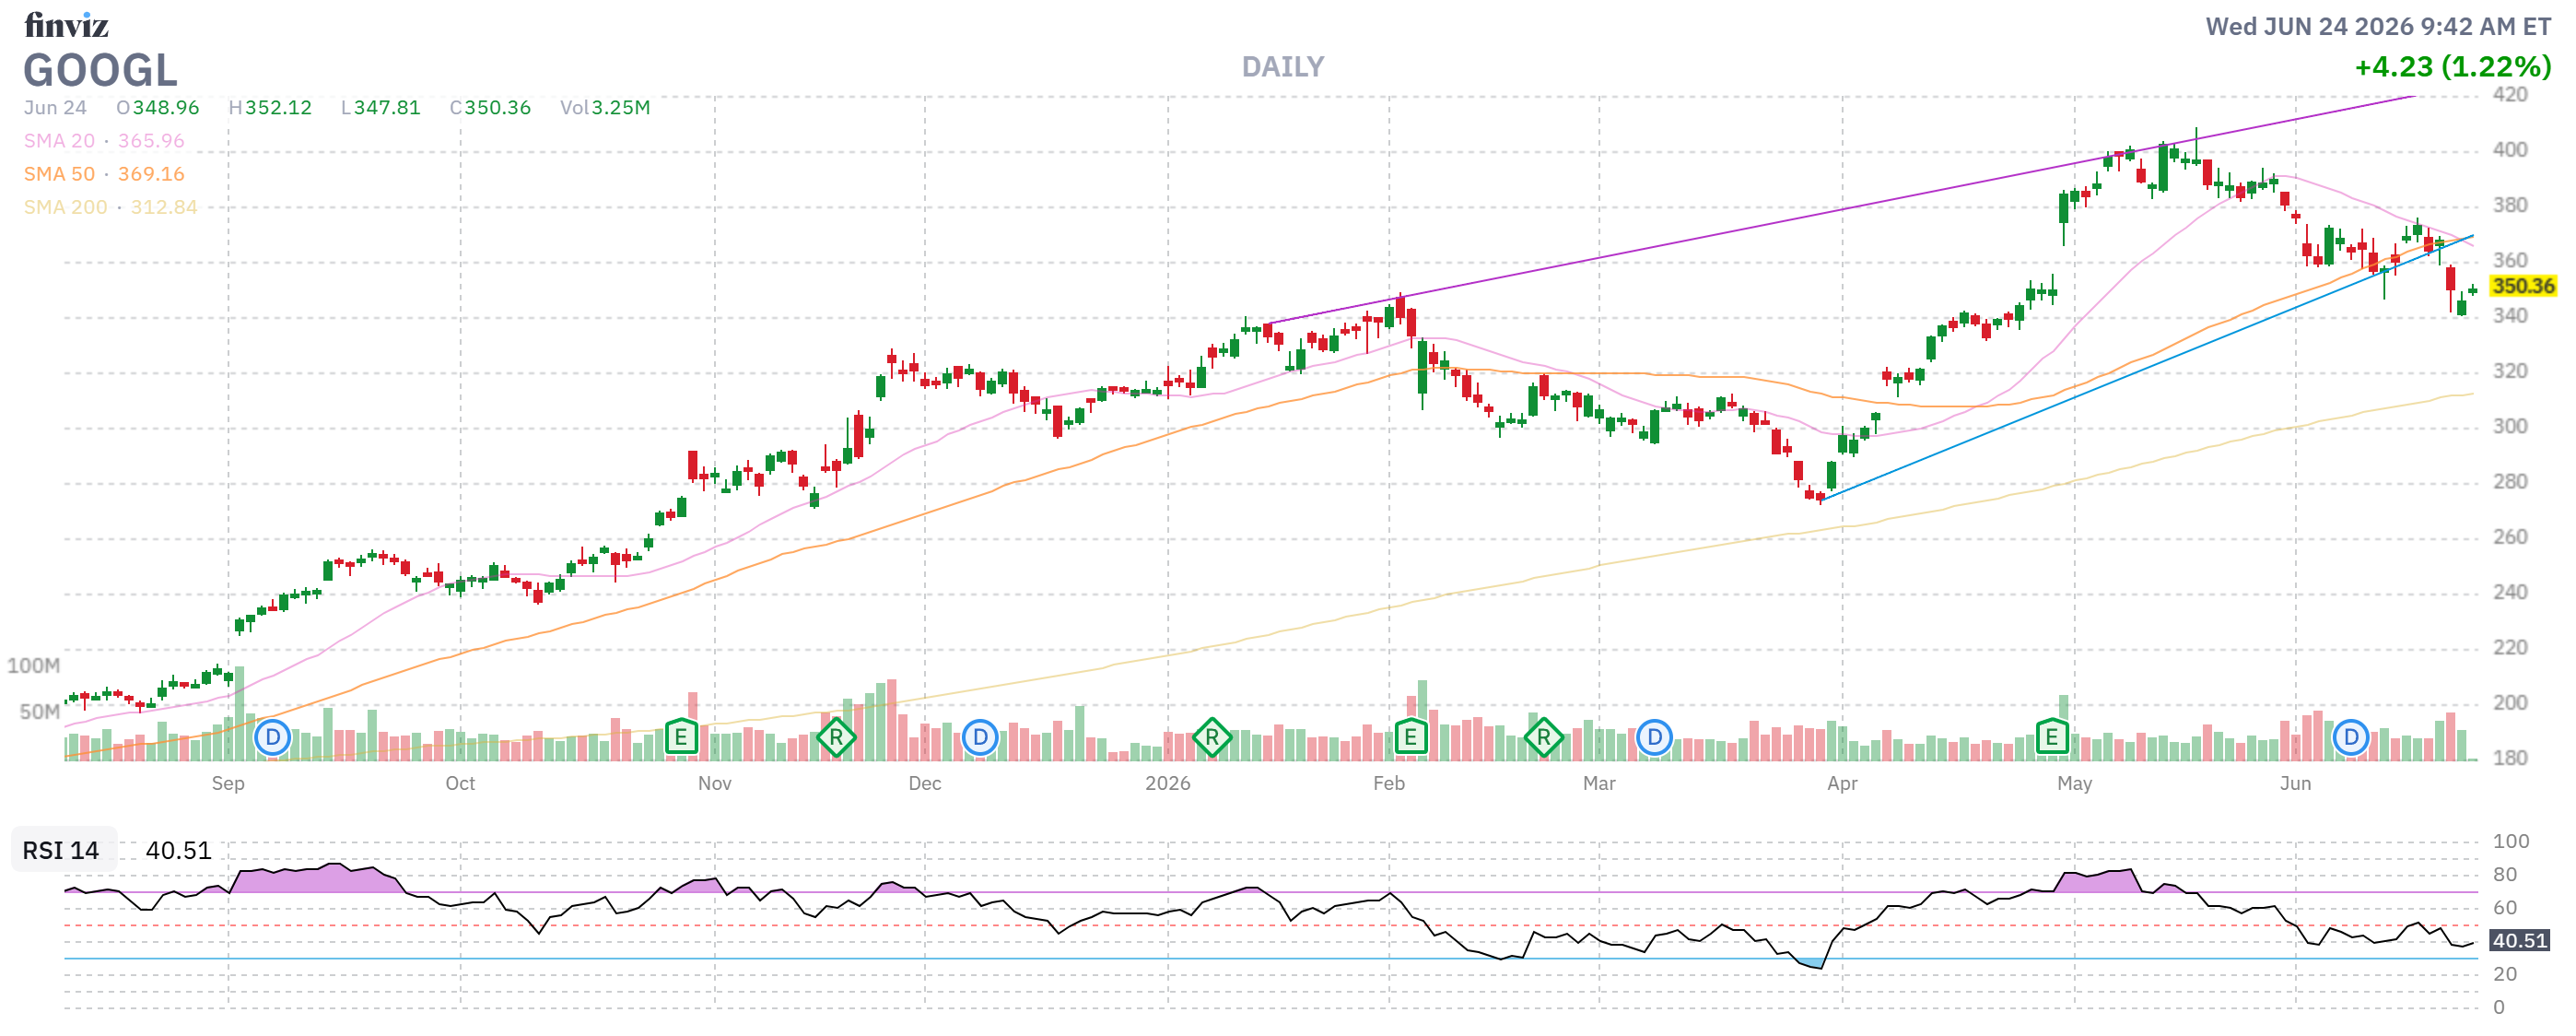This screenshot has height=1036, width=2576.
Task: Click the December dividend D marker
Action: [x=980, y=738]
